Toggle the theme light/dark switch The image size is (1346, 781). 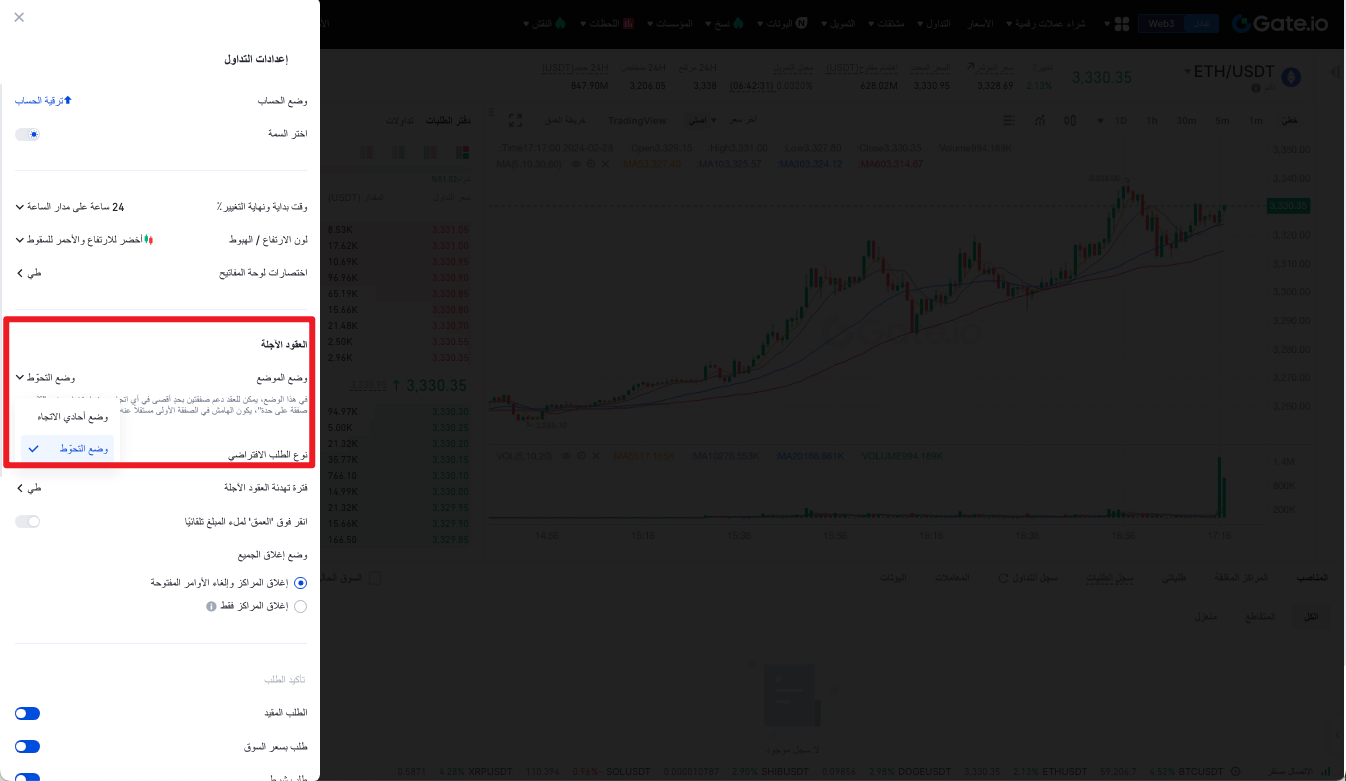28,134
